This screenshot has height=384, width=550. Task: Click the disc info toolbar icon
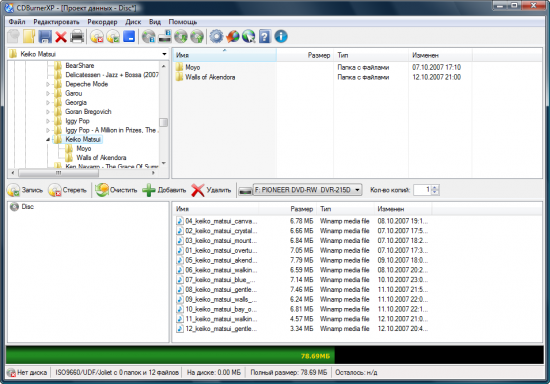[149, 36]
